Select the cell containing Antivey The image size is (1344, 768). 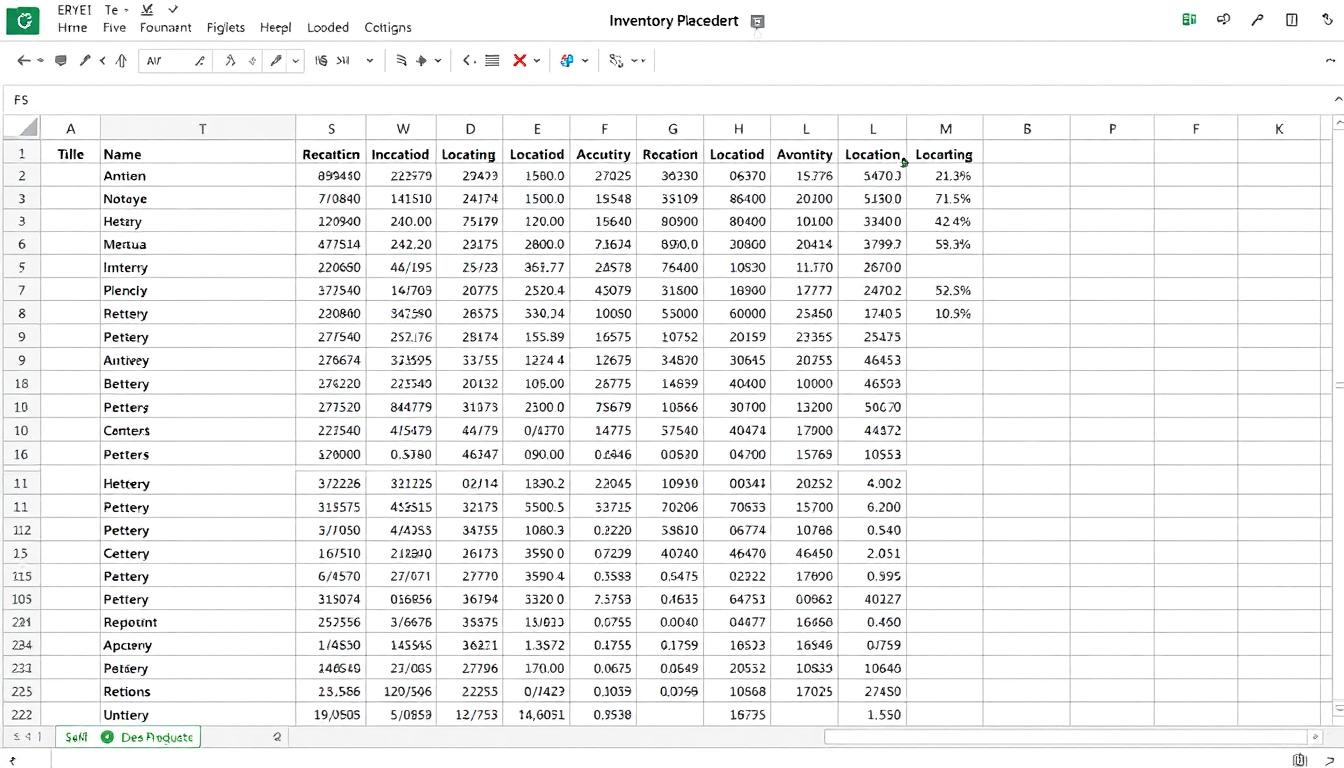click(198, 360)
